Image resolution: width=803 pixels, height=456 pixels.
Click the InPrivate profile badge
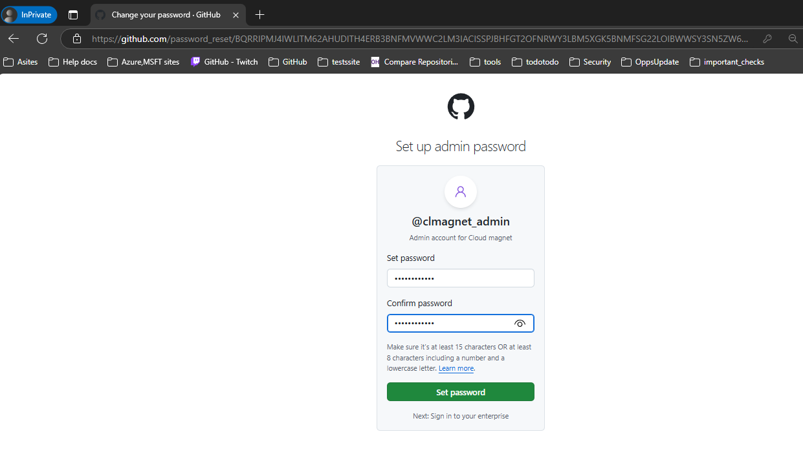29,15
